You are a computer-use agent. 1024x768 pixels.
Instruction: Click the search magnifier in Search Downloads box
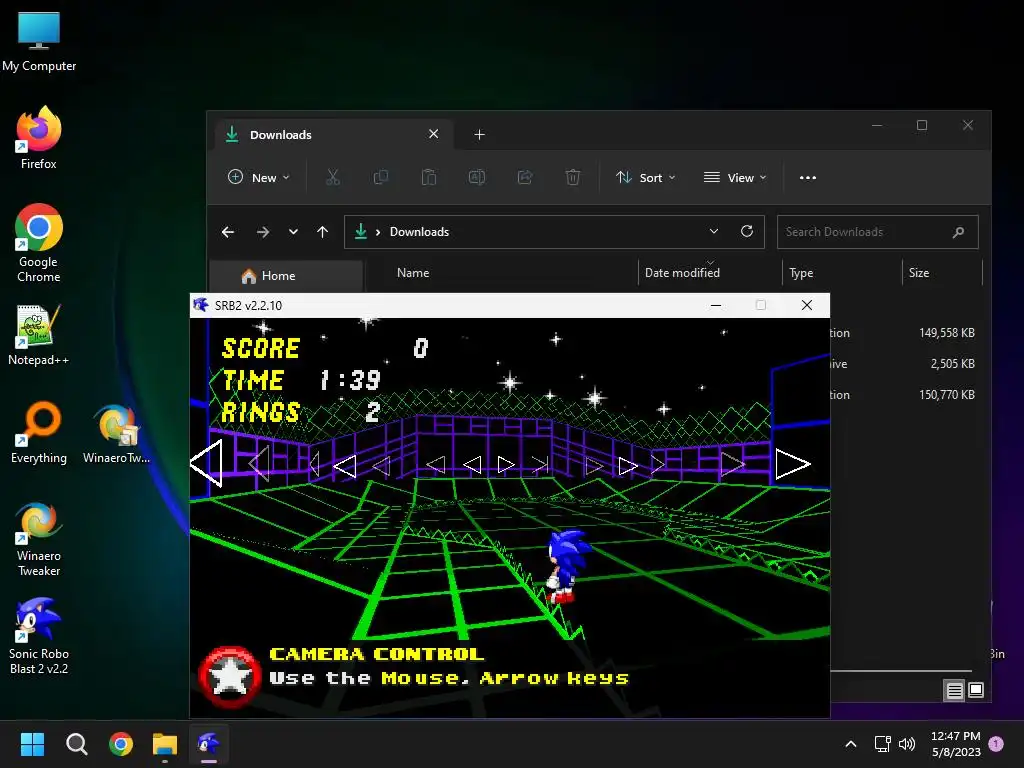click(x=958, y=232)
